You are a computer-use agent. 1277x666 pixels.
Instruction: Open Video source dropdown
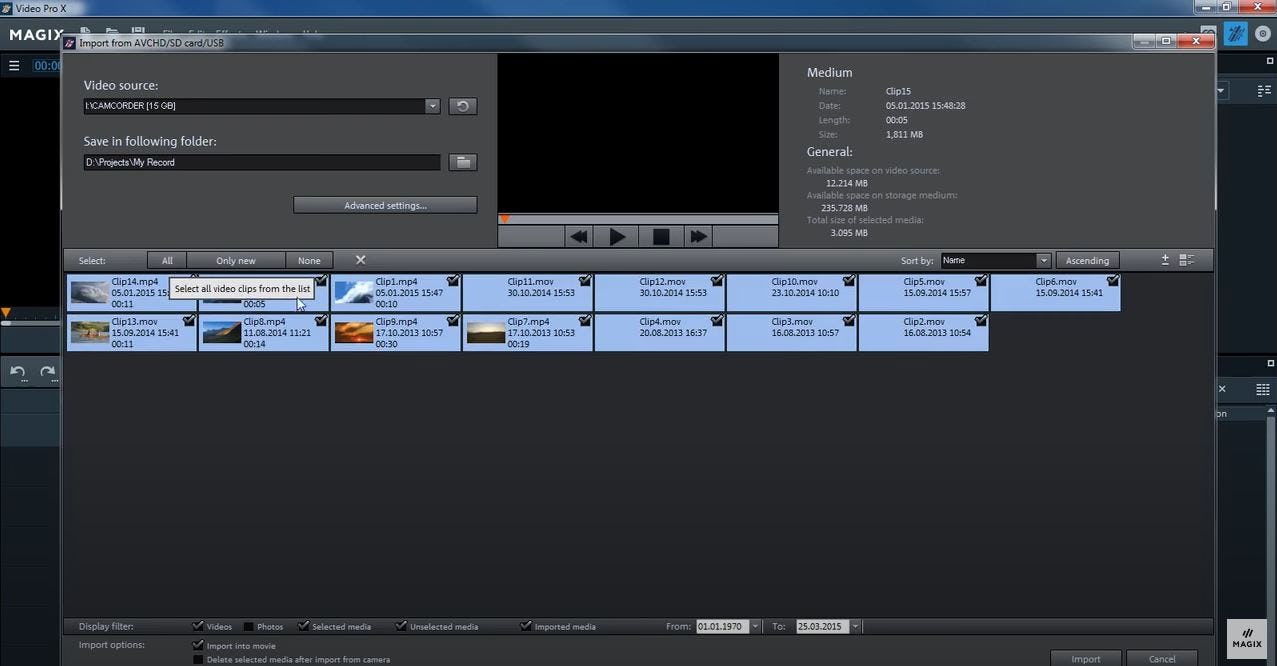click(432, 106)
